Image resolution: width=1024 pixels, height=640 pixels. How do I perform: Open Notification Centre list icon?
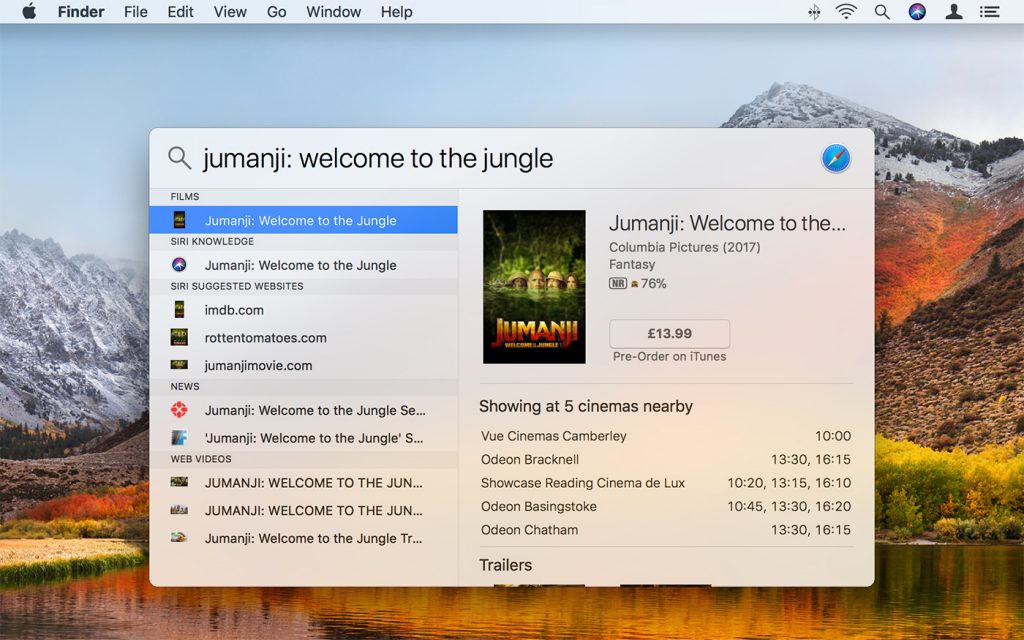[990, 12]
